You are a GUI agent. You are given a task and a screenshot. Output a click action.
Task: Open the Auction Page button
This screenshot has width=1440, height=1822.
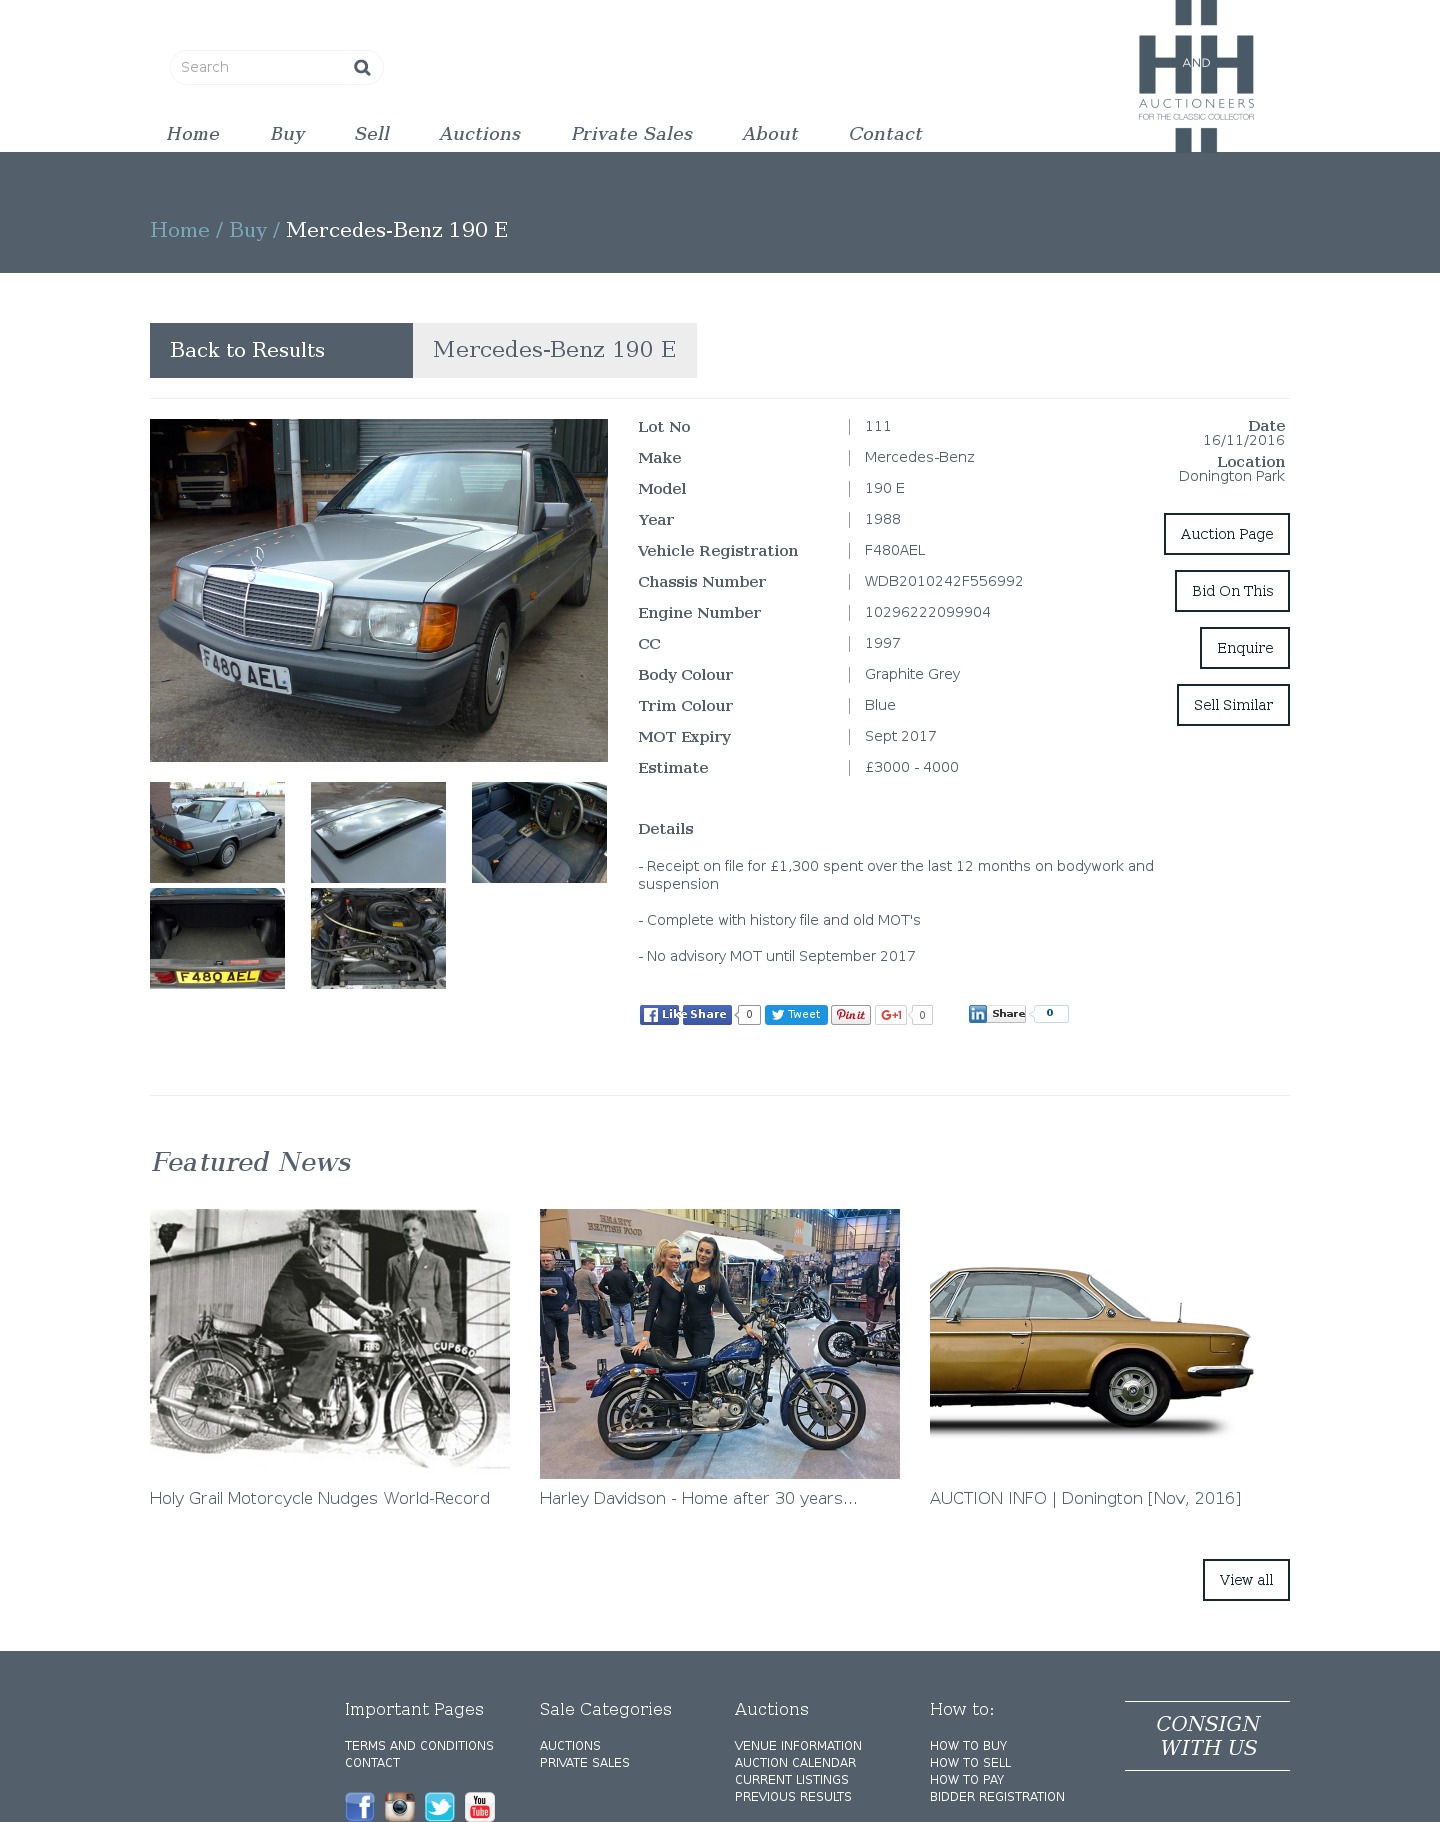pyautogui.click(x=1227, y=534)
